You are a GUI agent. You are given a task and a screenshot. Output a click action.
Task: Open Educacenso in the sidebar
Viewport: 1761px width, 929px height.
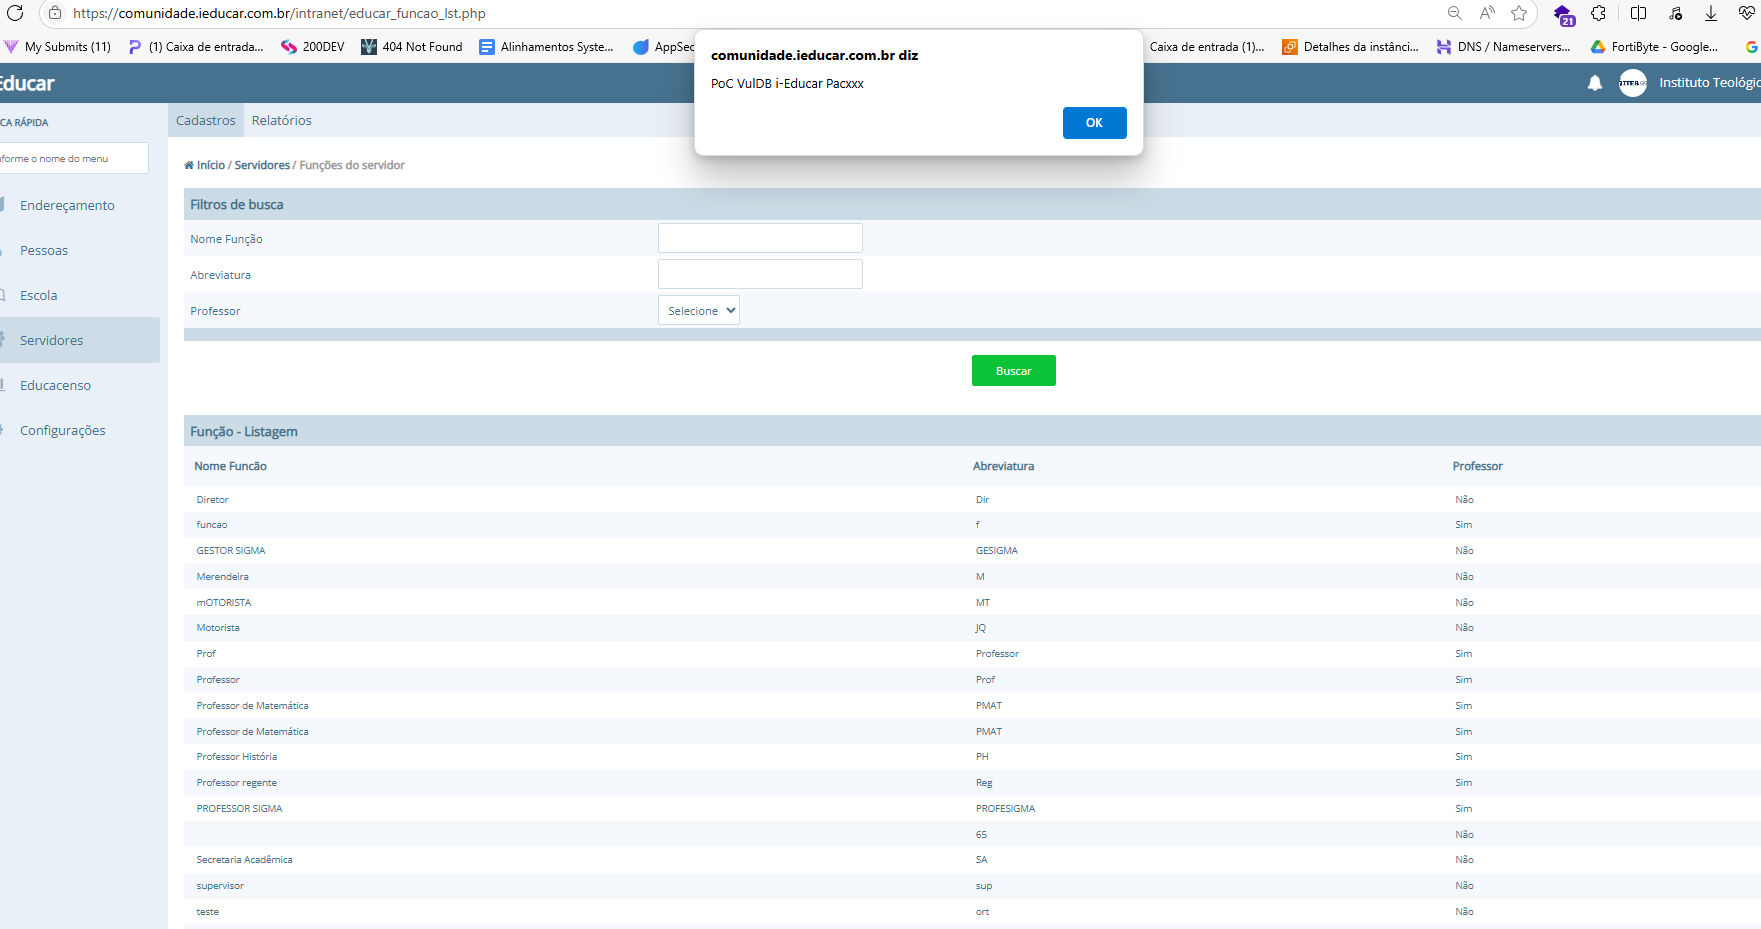[x=55, y=385]
